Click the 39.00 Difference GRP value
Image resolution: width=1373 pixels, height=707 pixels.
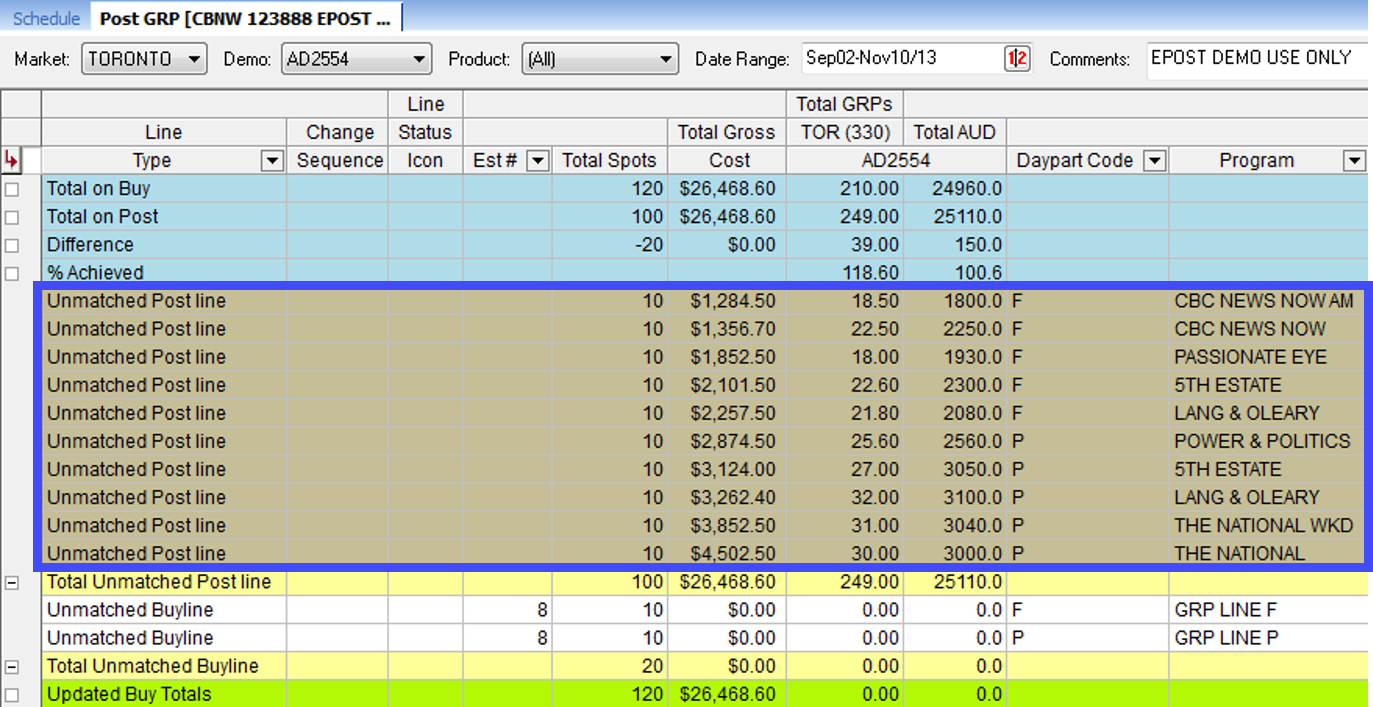845,245
